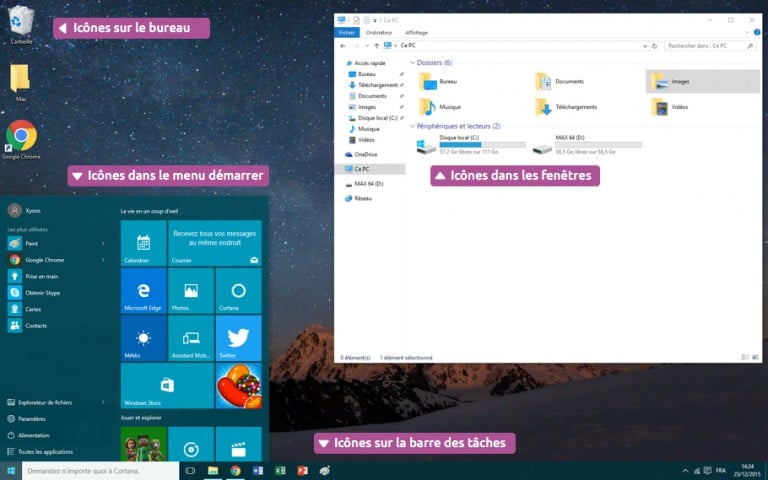Click Obtenir Skype in the start menu
This screenshot has width=768, height=480.
(x=54, y=293)
